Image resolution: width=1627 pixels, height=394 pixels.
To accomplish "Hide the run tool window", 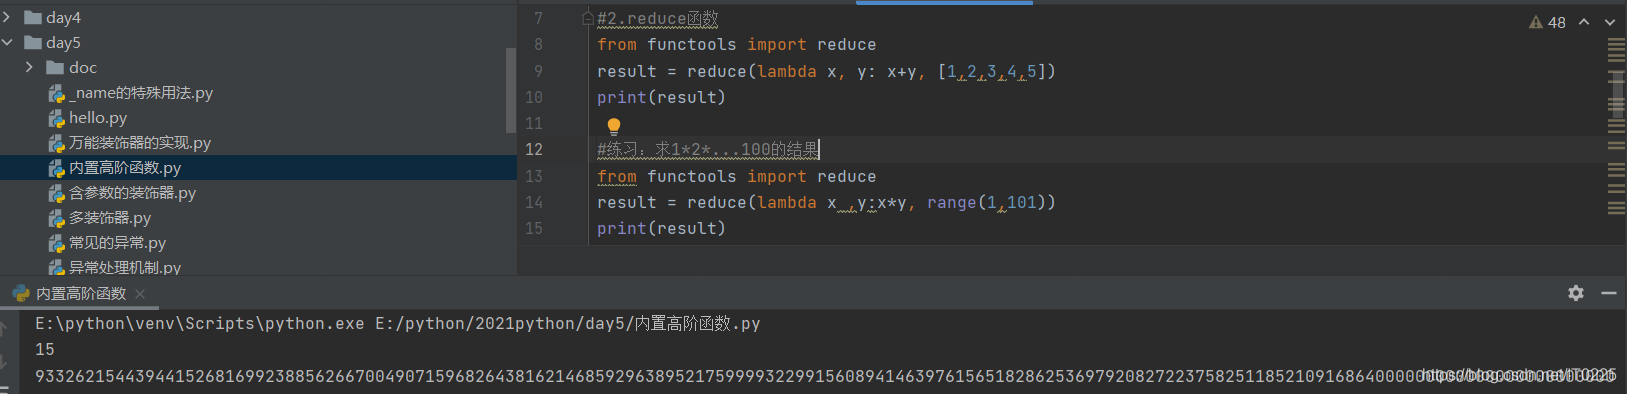I will click(x=1609, y=293).
